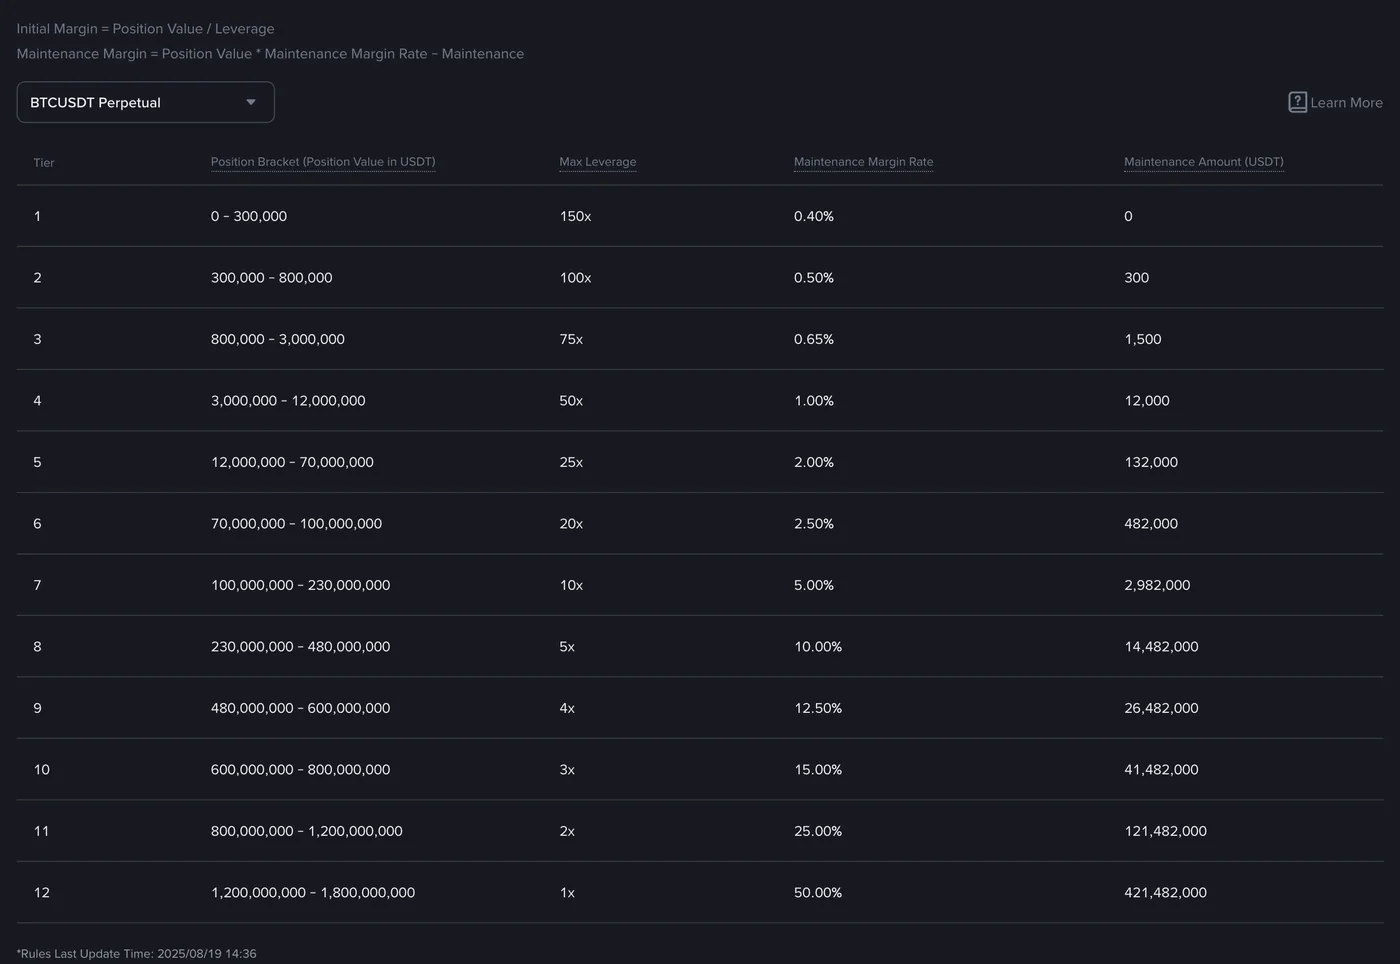Select the 12.50% margin rate cell

(x=818, y=708)
